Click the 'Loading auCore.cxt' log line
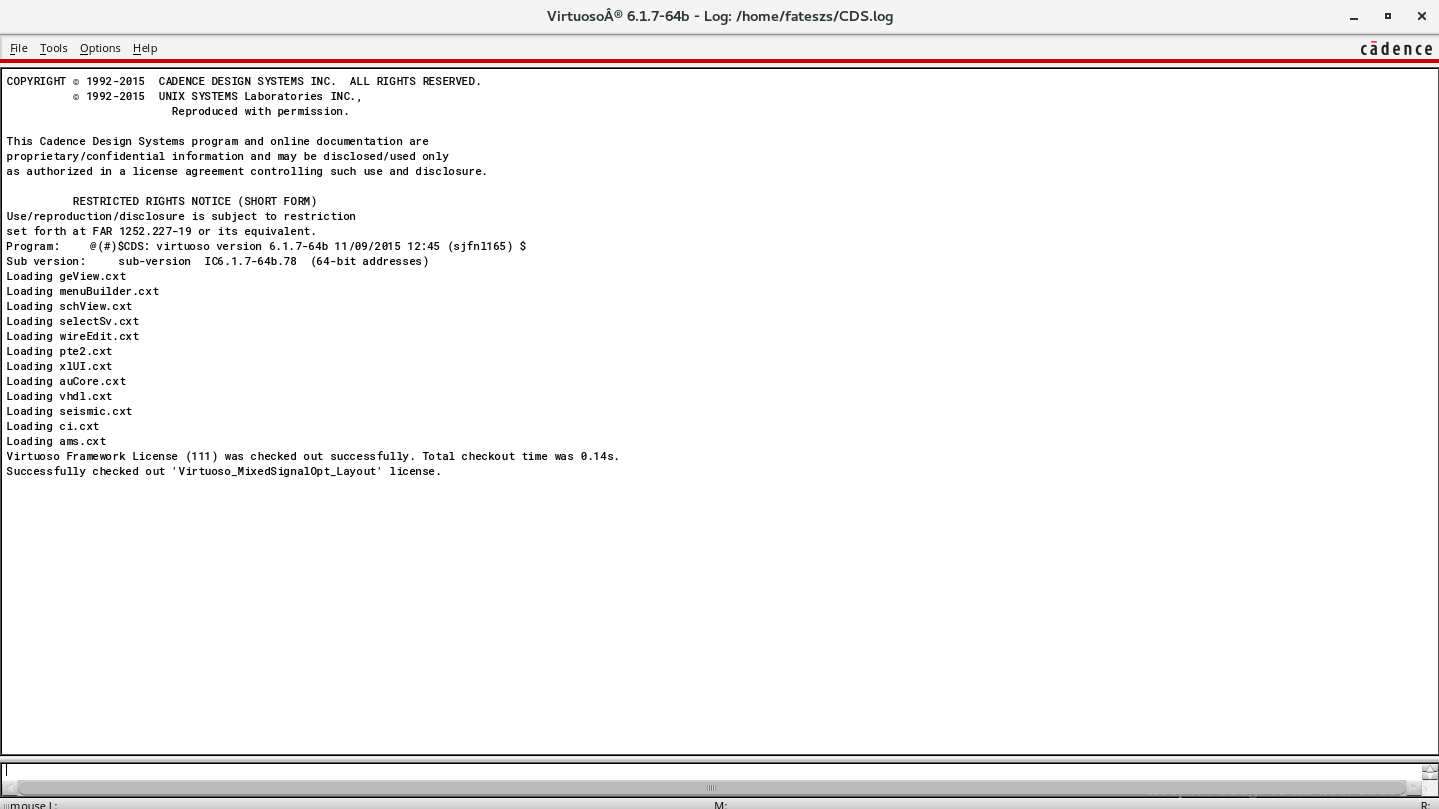1439x809 pixels. tap(66, 381)
